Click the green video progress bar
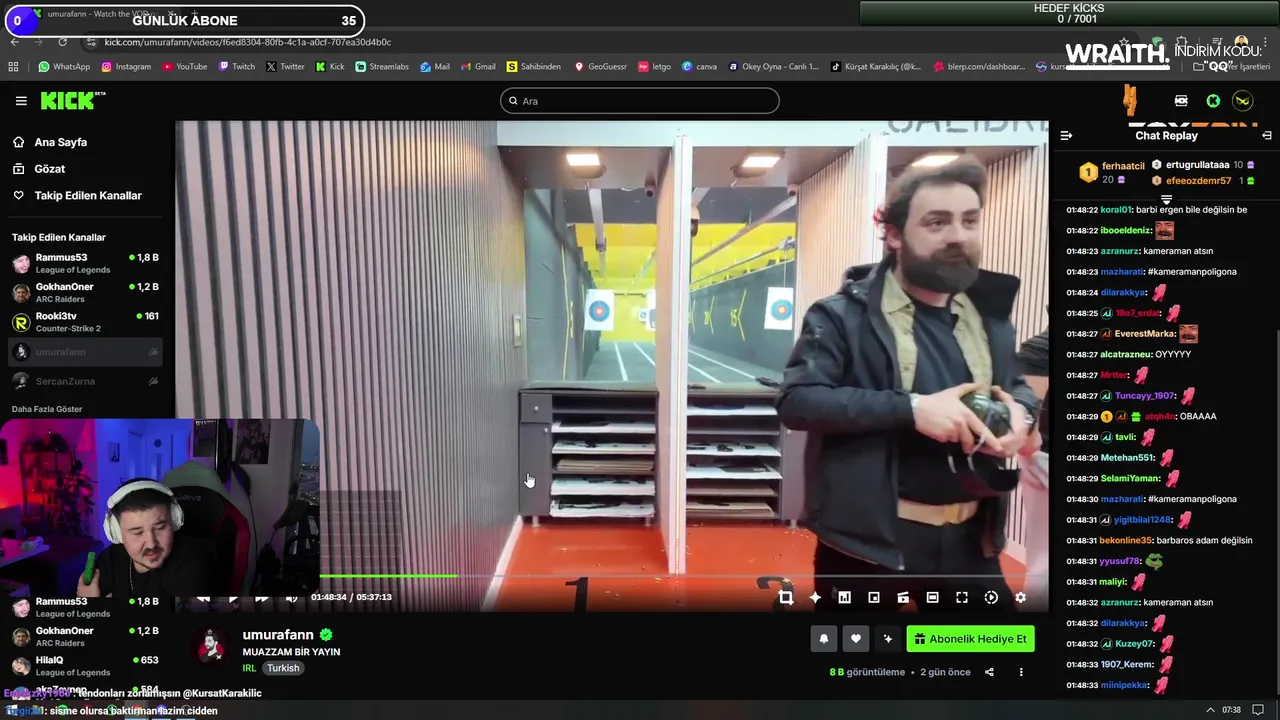The image size is (1280, 720). coord(388,576)
